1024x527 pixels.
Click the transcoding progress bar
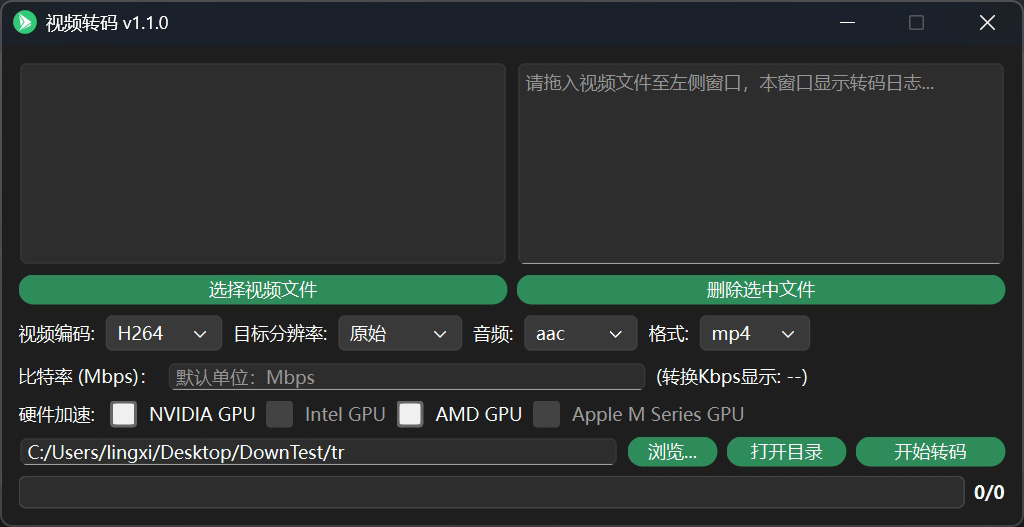coord(492,492)
